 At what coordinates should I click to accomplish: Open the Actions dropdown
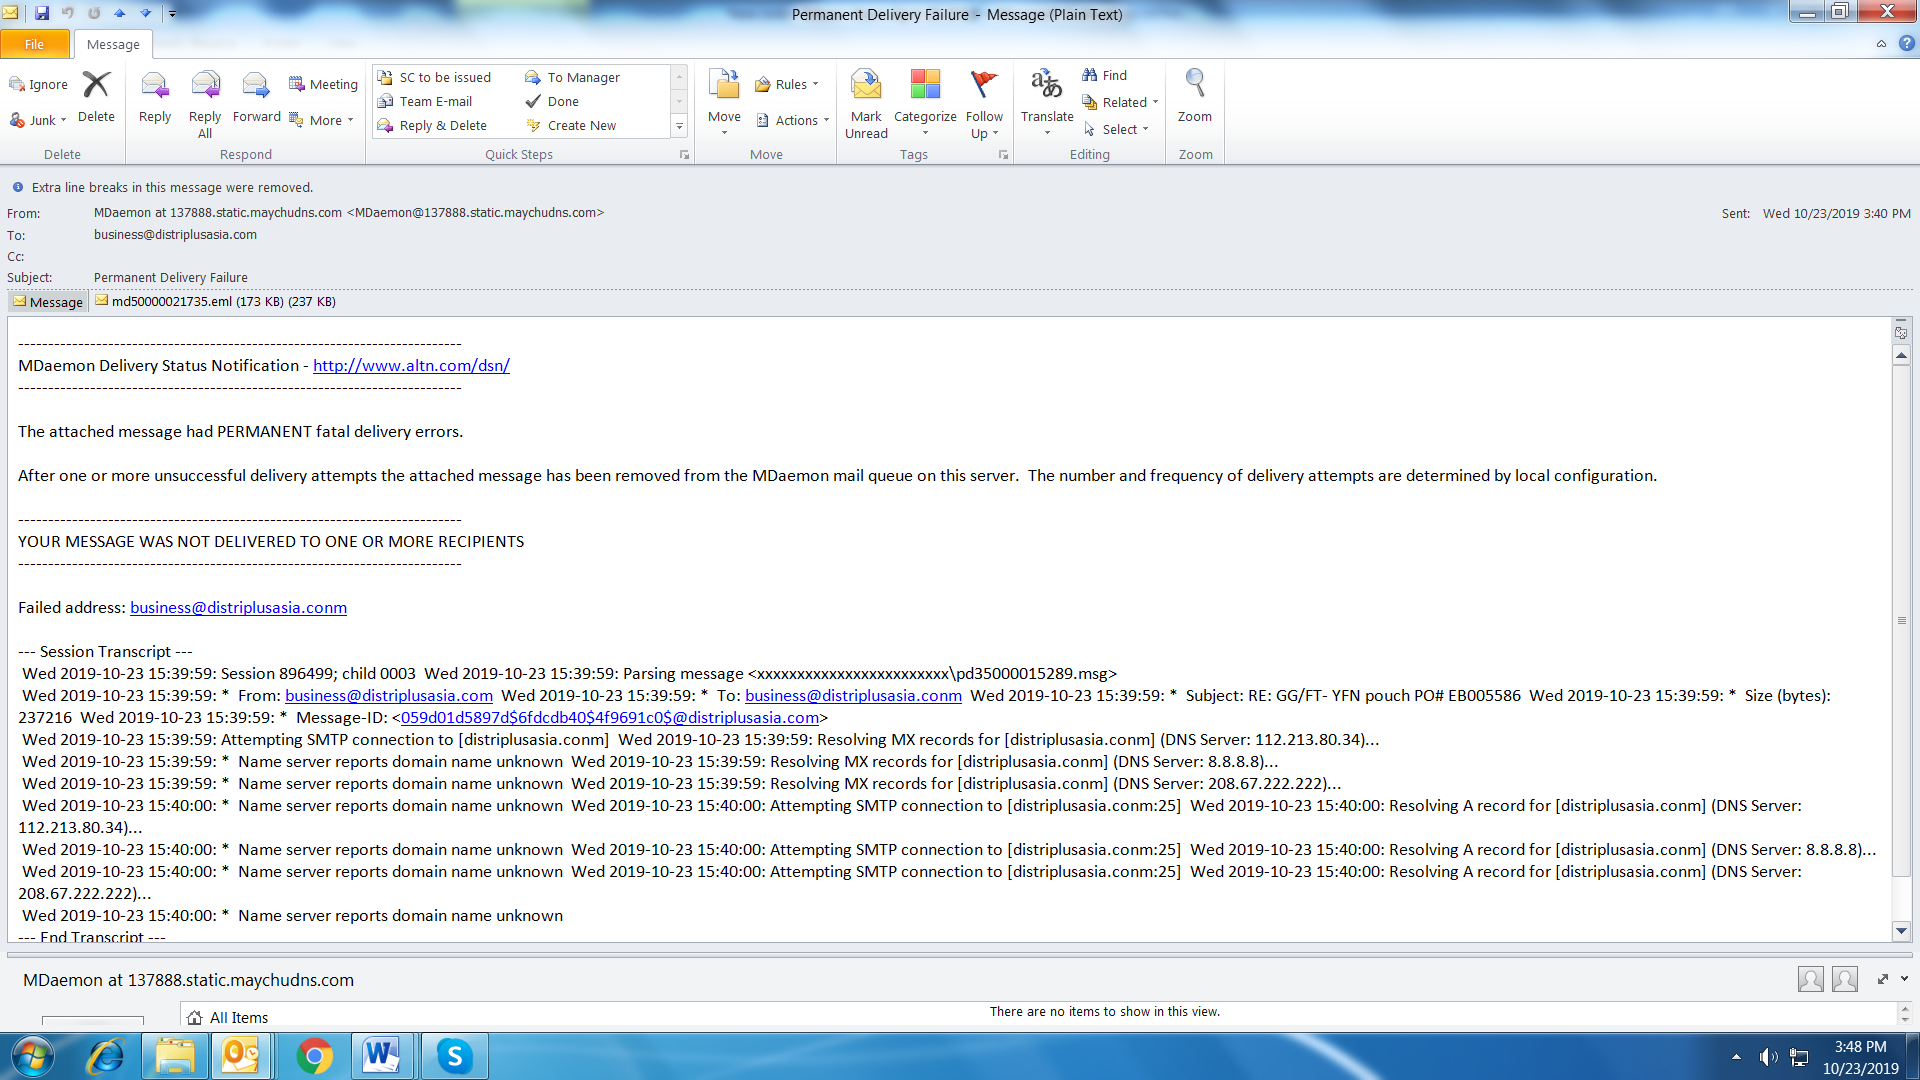[793, 120]
